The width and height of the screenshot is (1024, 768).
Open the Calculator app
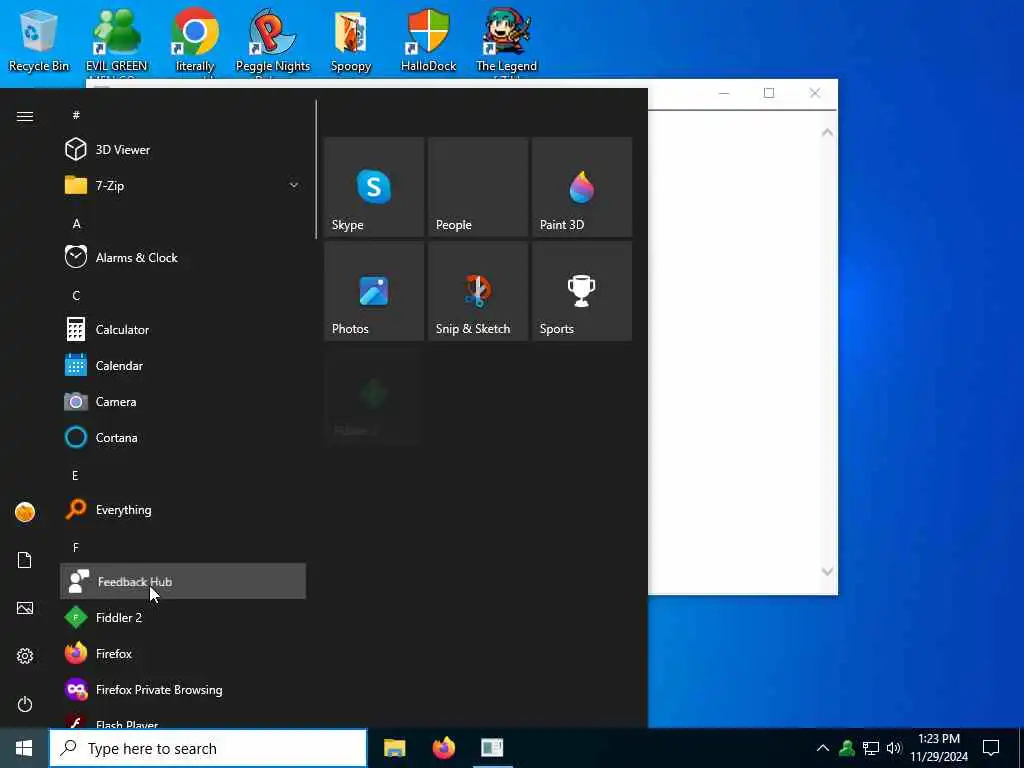[183, 329]
